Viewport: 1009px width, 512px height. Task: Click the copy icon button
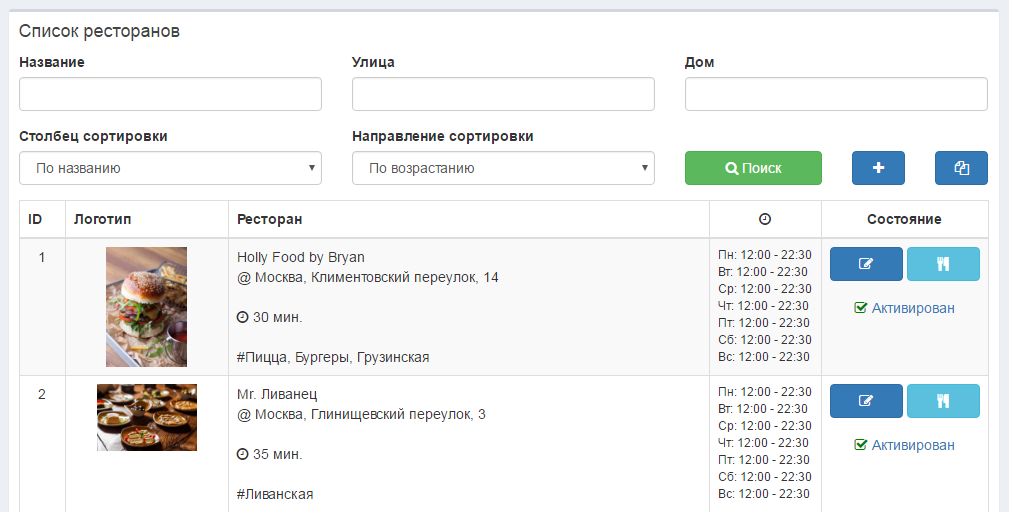(x=961, y=168)
